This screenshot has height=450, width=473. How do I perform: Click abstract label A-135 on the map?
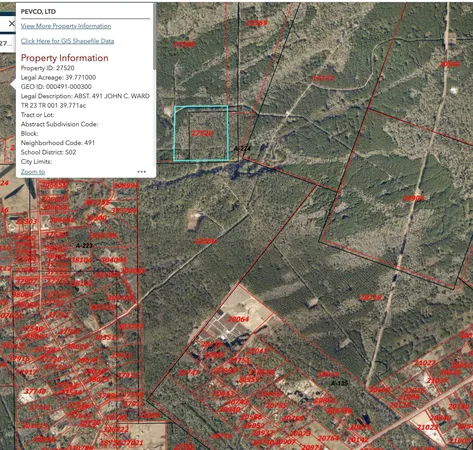339,383
